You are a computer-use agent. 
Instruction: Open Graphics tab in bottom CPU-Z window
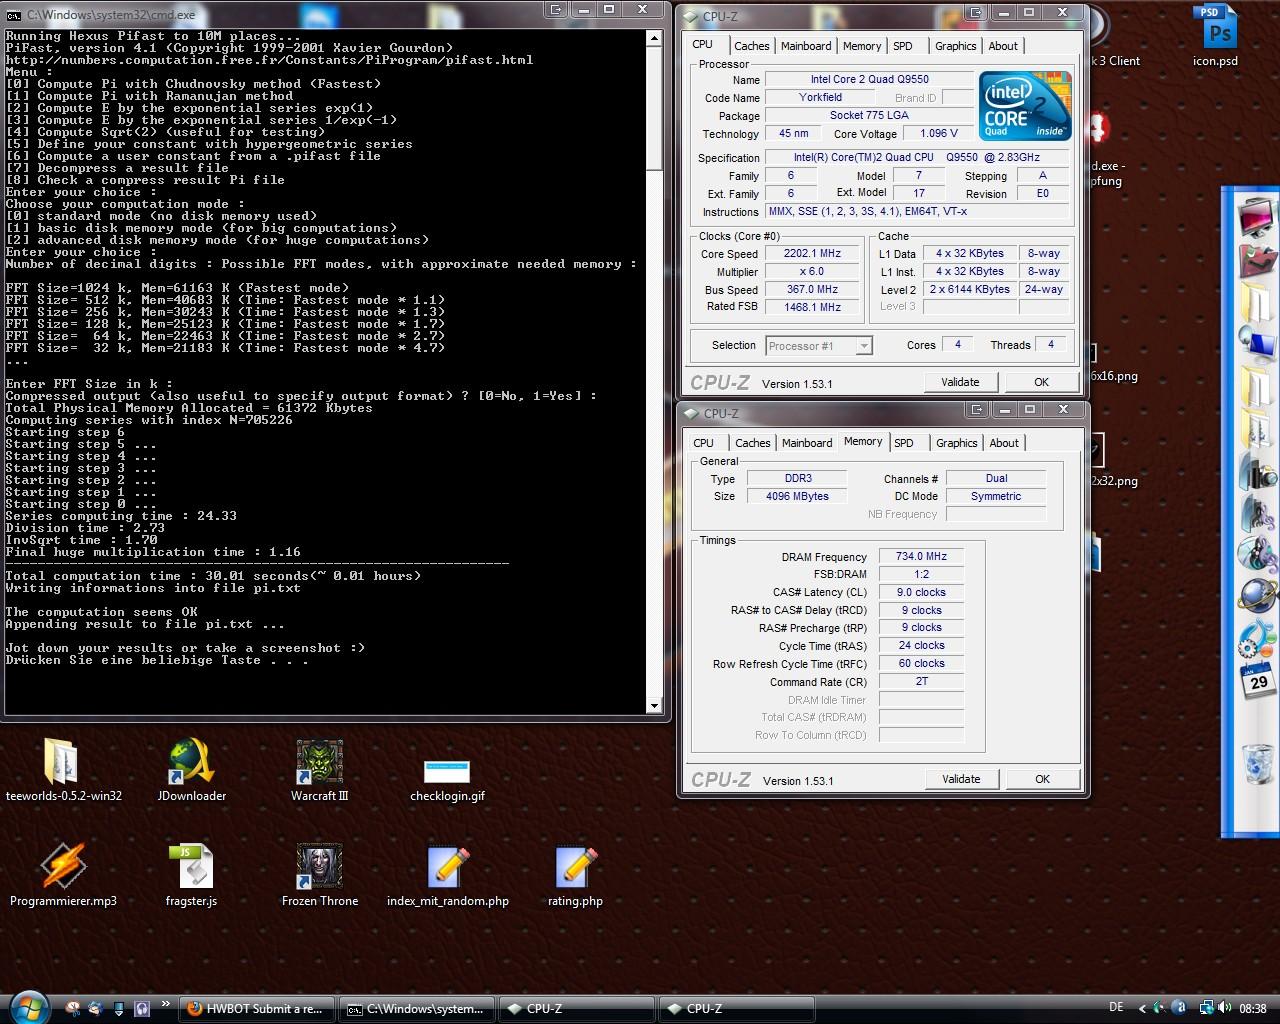[956, 443]
